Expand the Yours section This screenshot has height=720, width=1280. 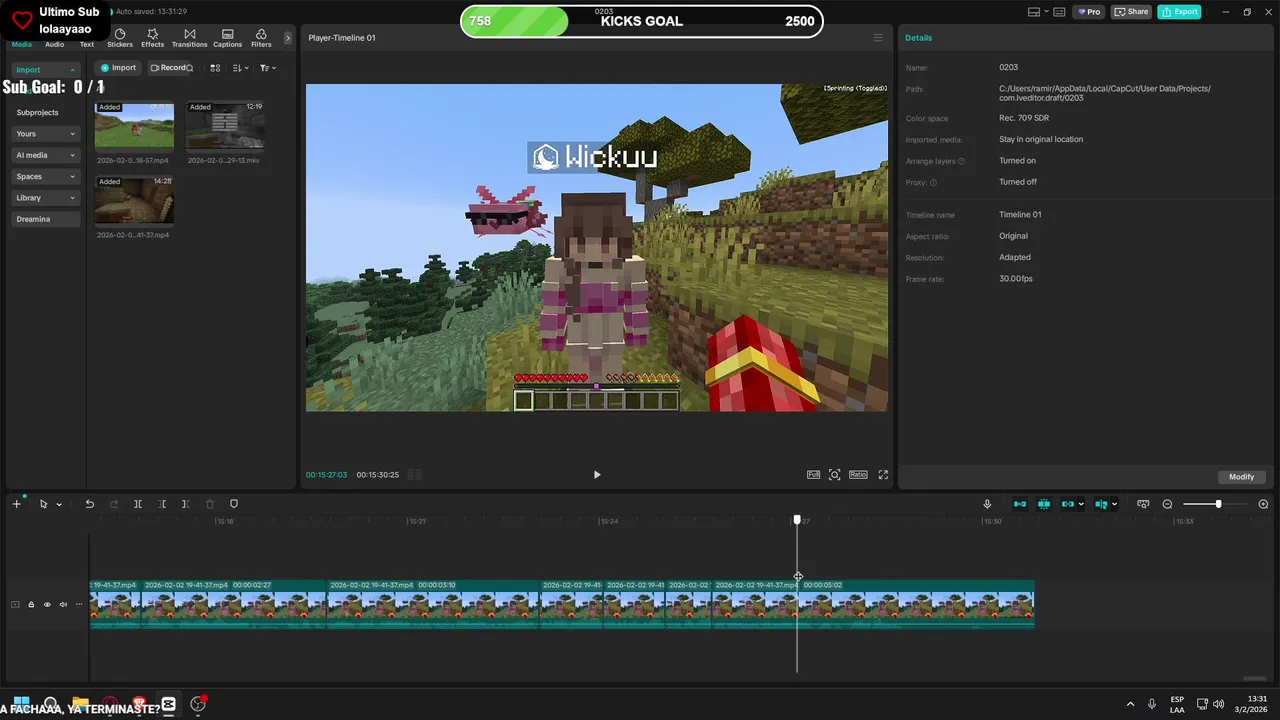(45, 134)
